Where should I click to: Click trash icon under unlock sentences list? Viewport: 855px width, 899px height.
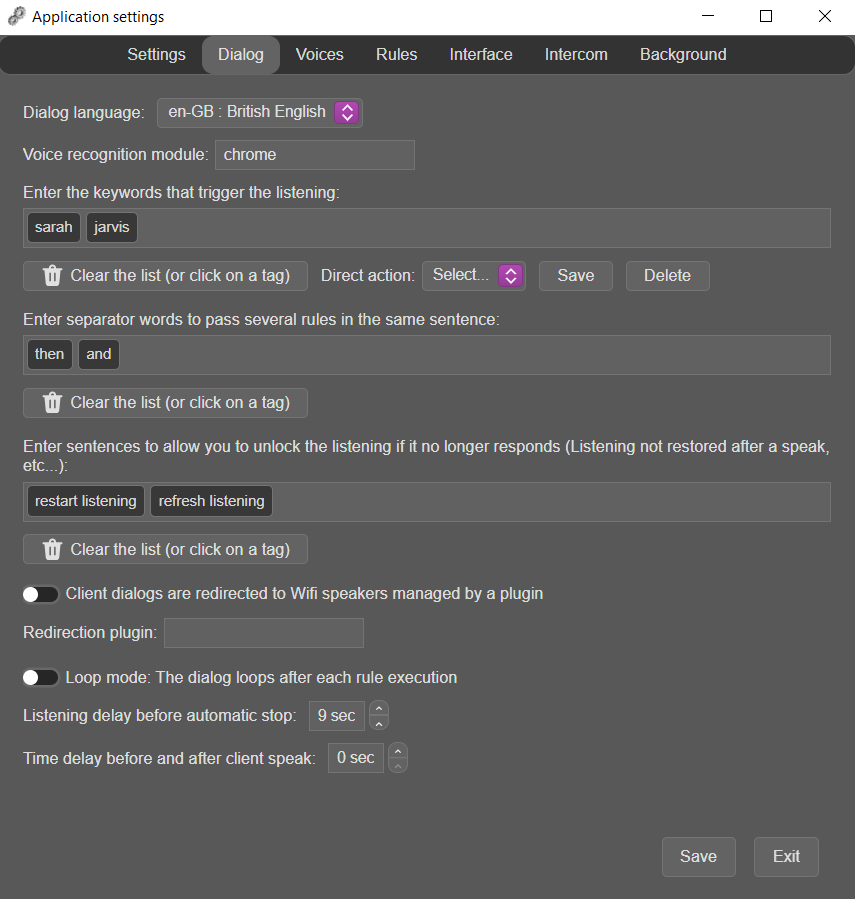coord(52,550)
